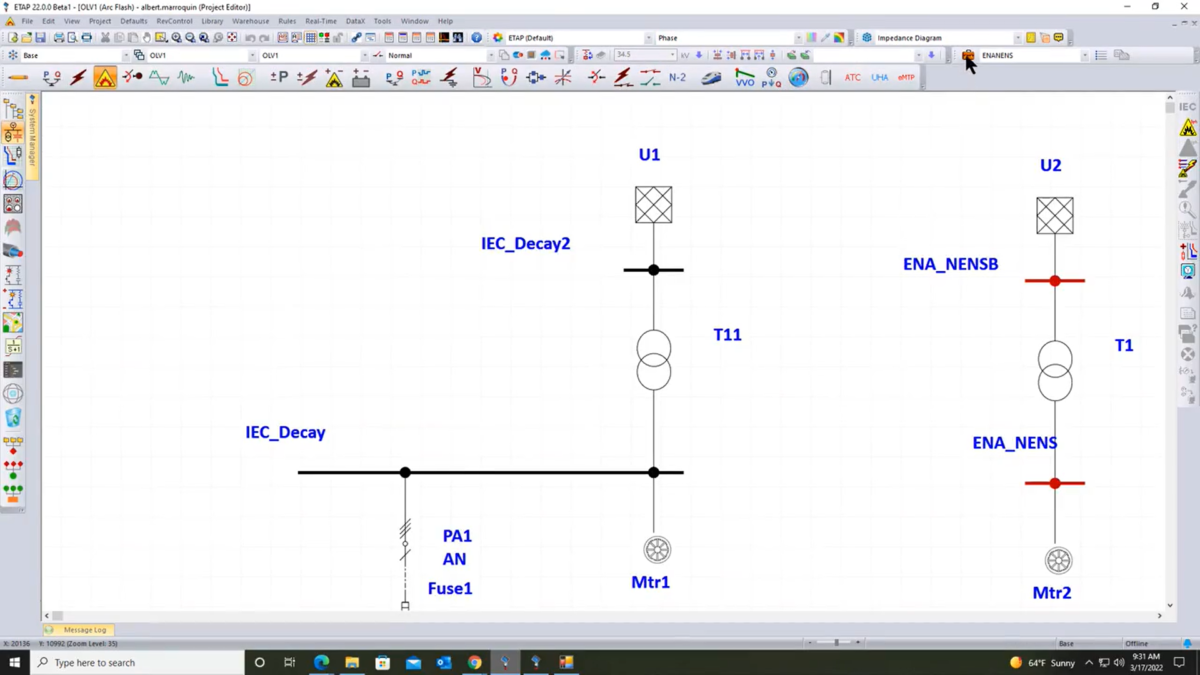Open the Impedance Diagram dropdown

click(x=1017, y=38)
